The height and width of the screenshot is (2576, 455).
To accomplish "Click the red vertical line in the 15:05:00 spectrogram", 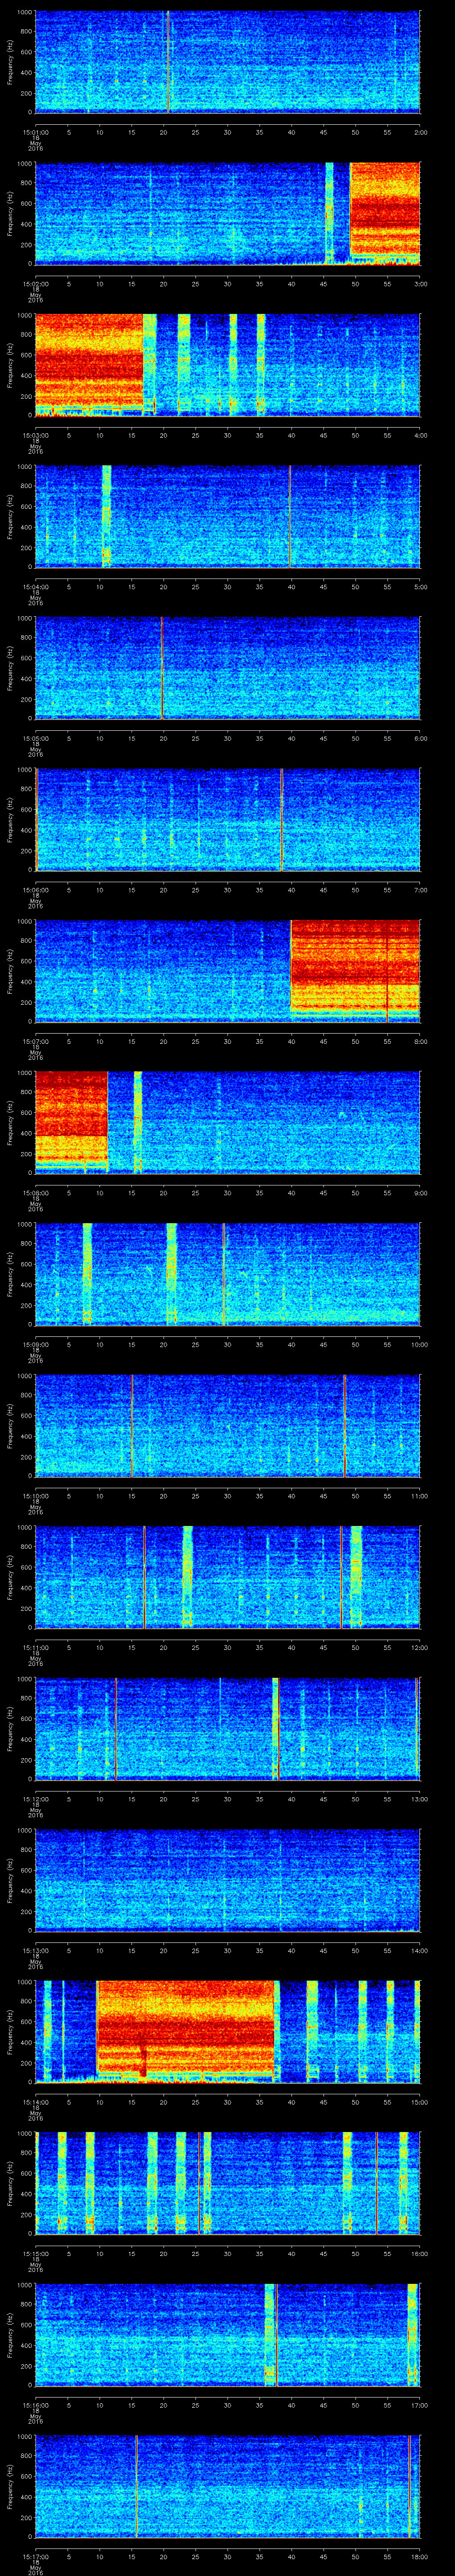I will click(x=162, y=668).
